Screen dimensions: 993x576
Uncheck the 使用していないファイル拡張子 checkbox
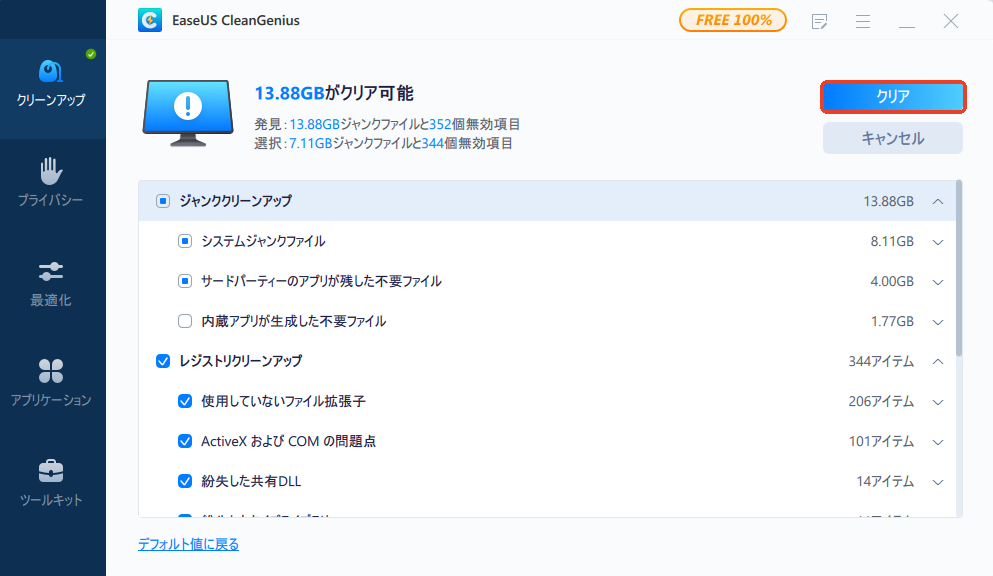pyautogui.click(x=184, y=401)
